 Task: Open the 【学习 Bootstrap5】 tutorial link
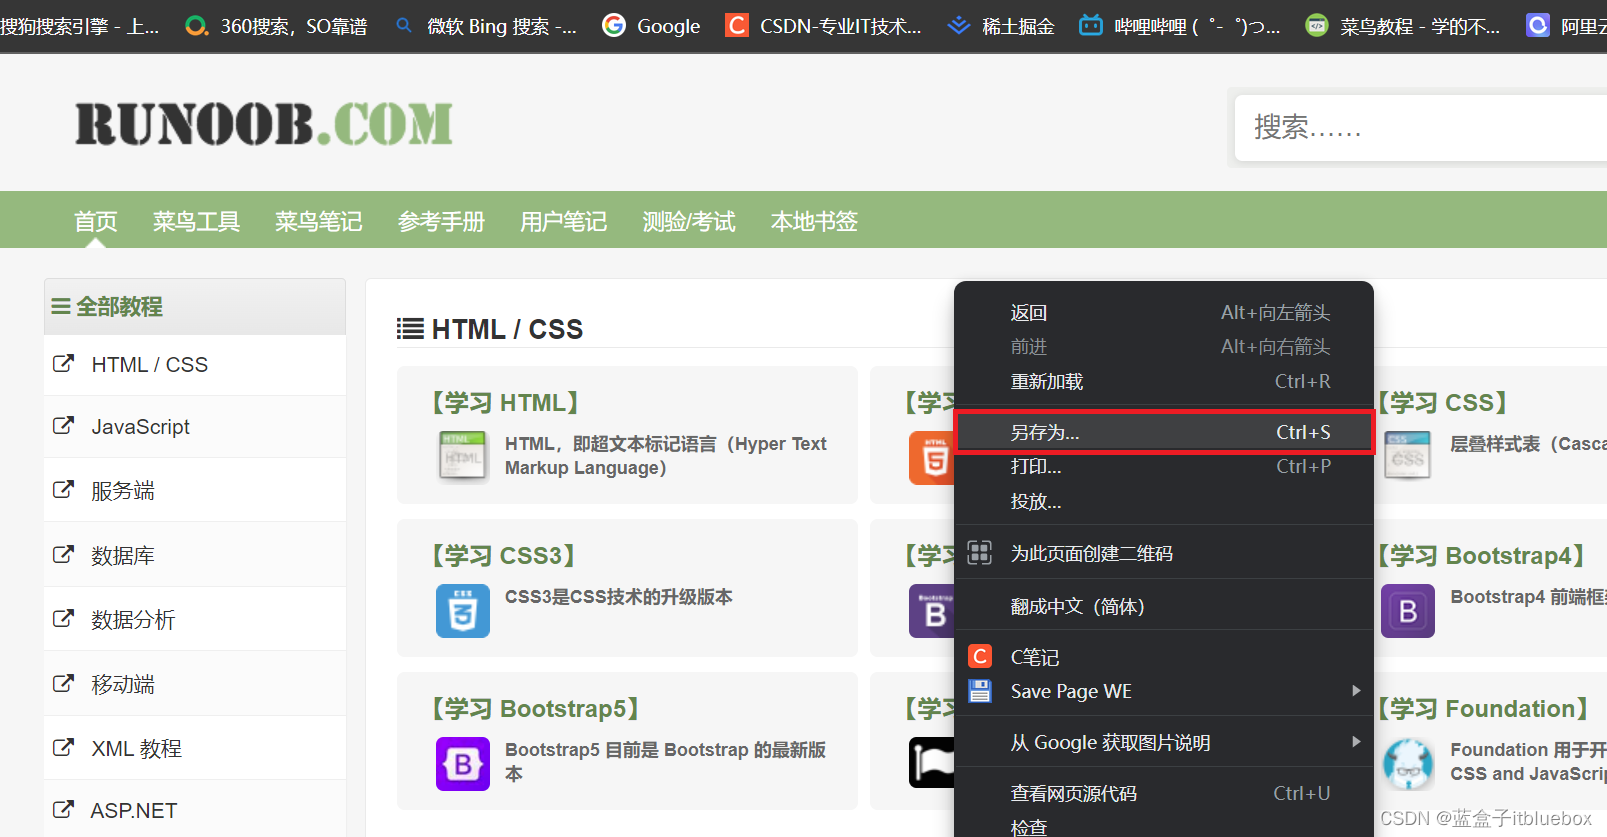535,708
